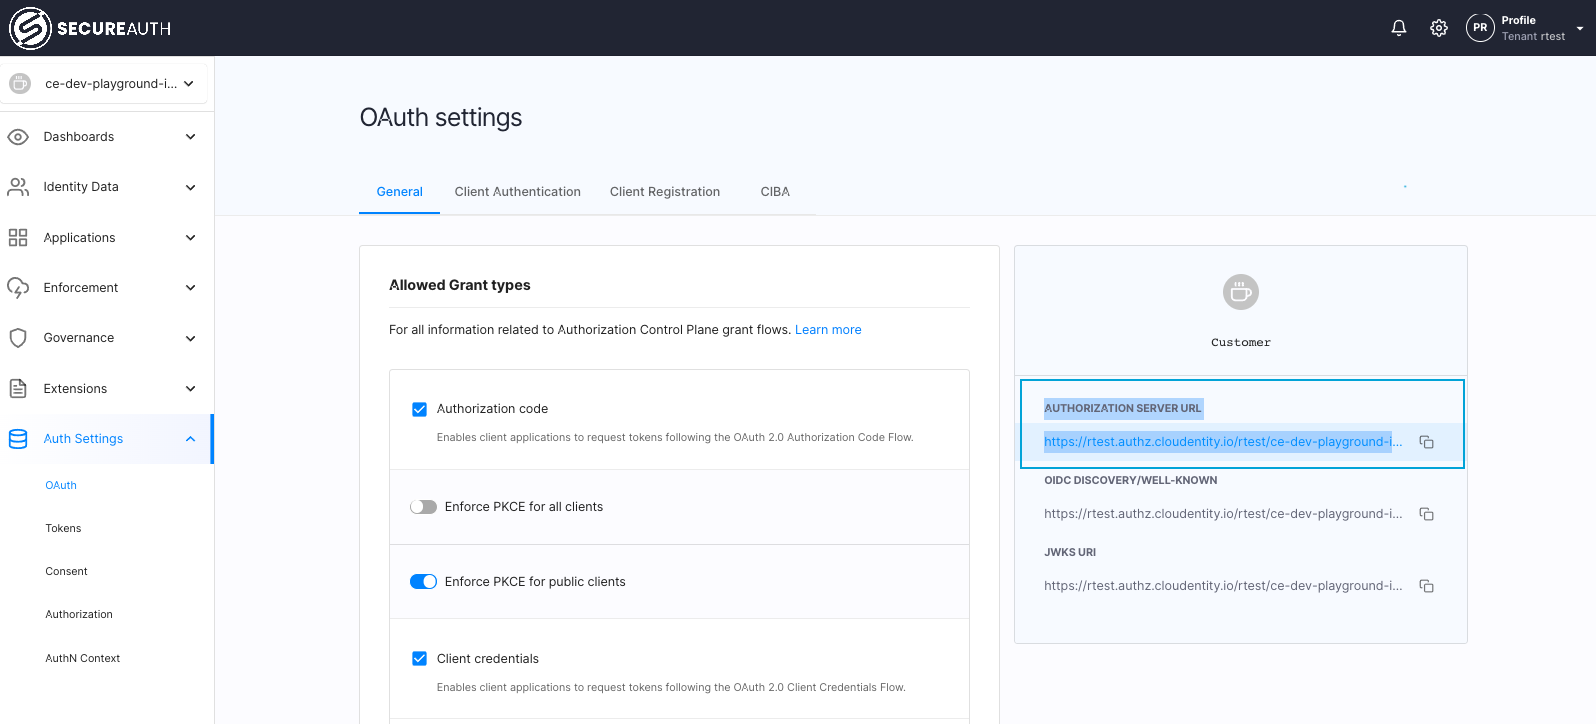Viewport: 1596px width, 724px height.
Task: Switch to the Client Authentication tab
Action: click(x=518, y=192)
